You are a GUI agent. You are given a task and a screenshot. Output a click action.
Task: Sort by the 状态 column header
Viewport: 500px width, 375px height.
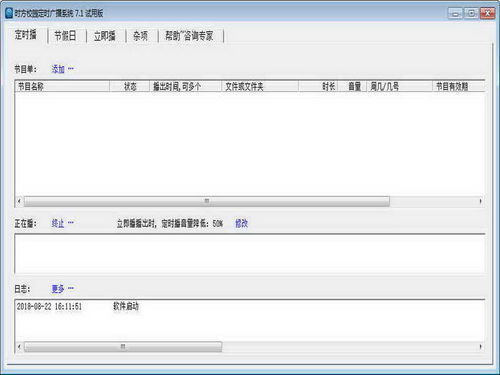tap(129, 87)
